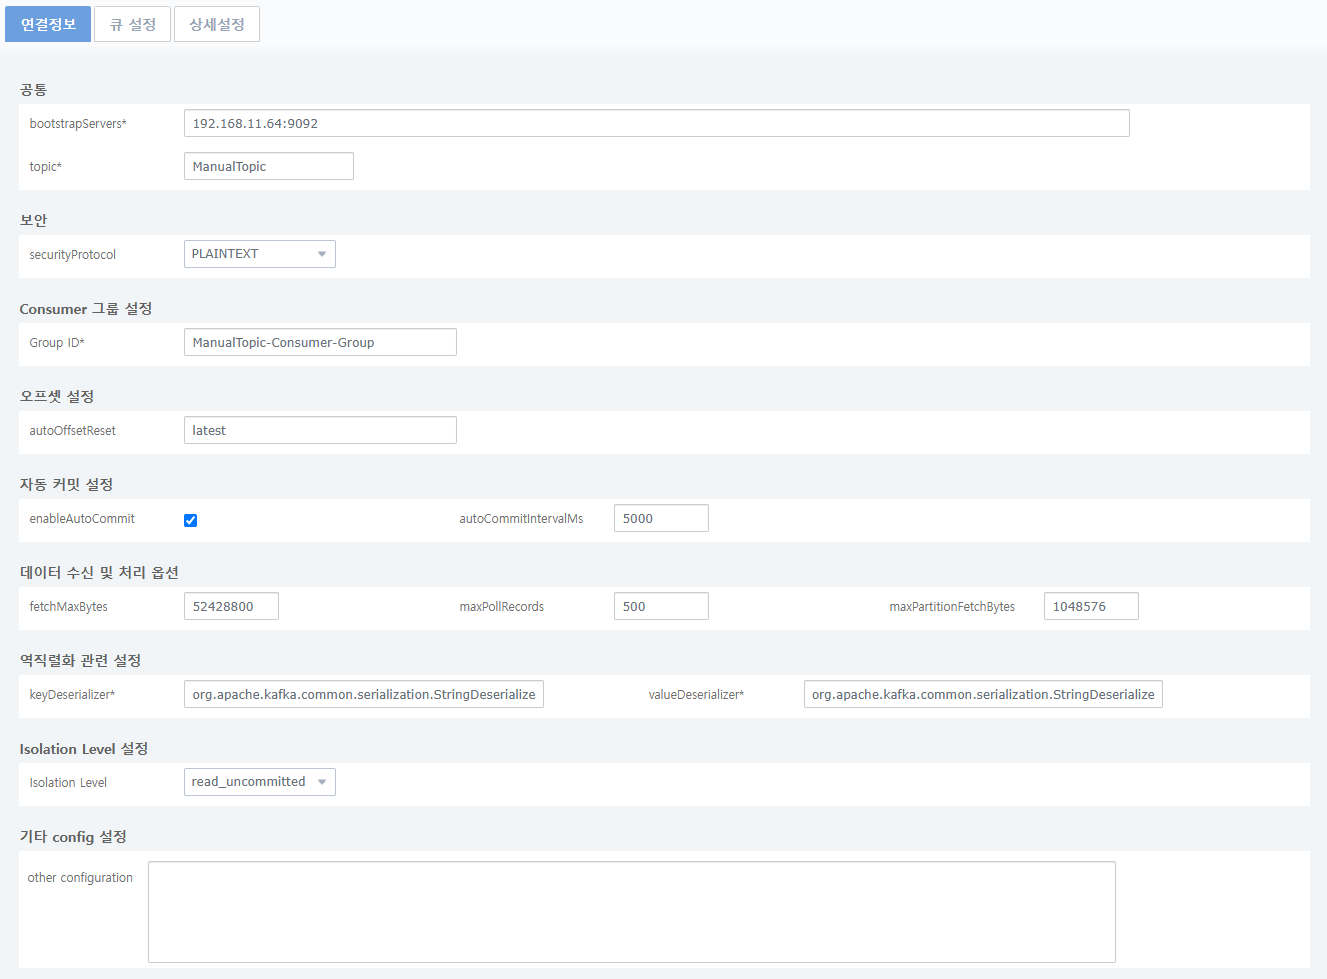Open the securityProtocol dropdown
This screenshot has width=1327, height=979.
coord(259,254)
